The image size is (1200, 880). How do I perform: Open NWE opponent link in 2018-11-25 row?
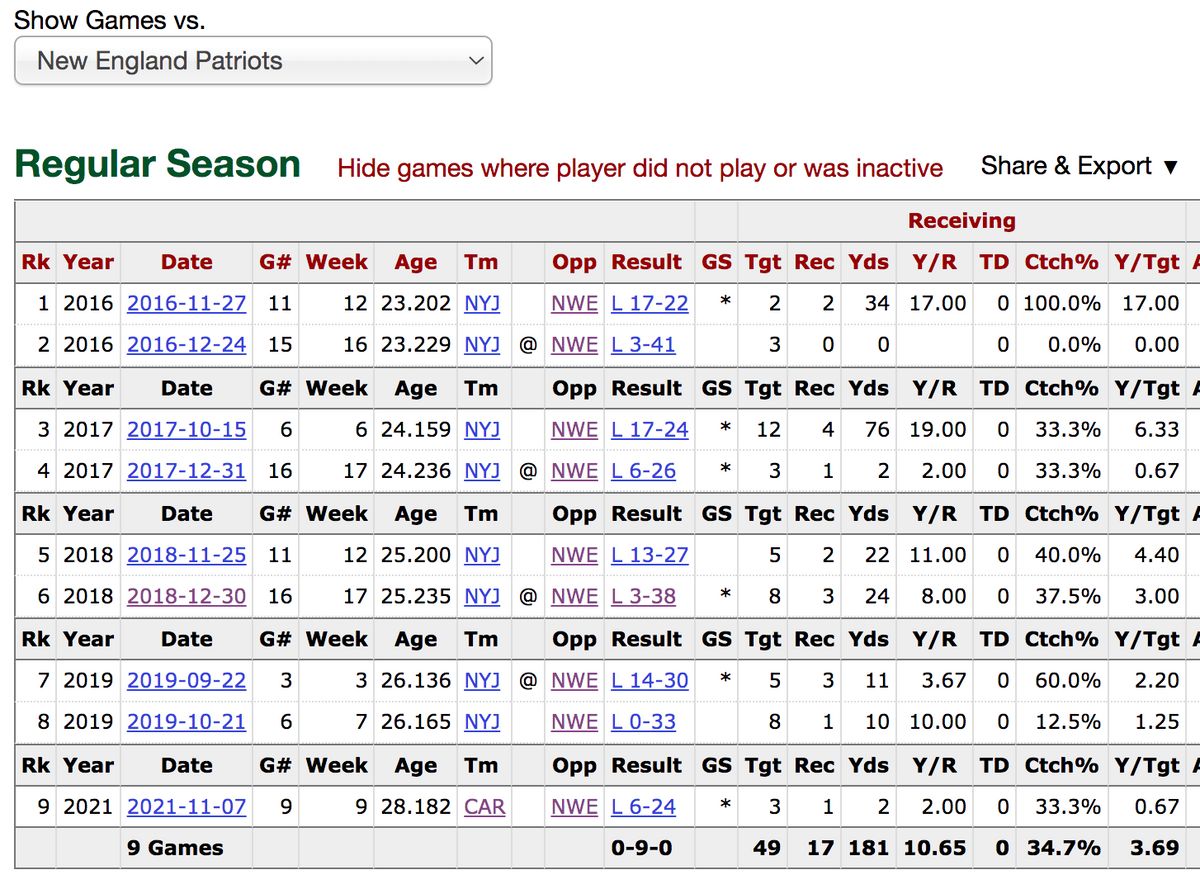pos(574,555)
